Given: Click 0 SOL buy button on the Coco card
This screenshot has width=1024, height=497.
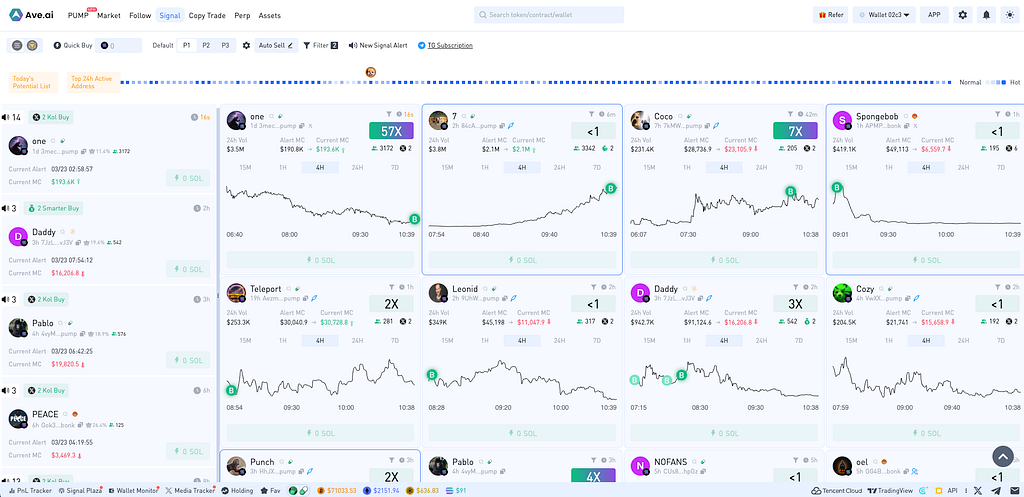Looking at the screenshot, I should point(724,260).
